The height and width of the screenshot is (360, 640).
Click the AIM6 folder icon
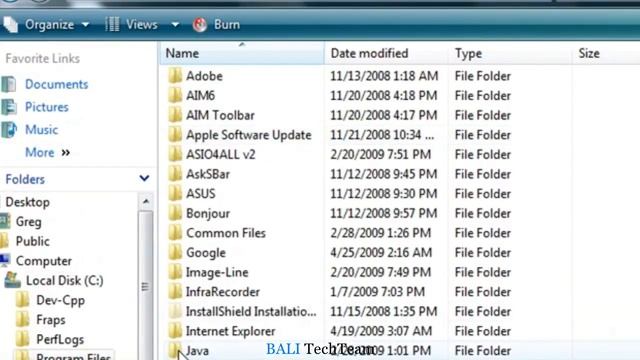tap(175, 96)
